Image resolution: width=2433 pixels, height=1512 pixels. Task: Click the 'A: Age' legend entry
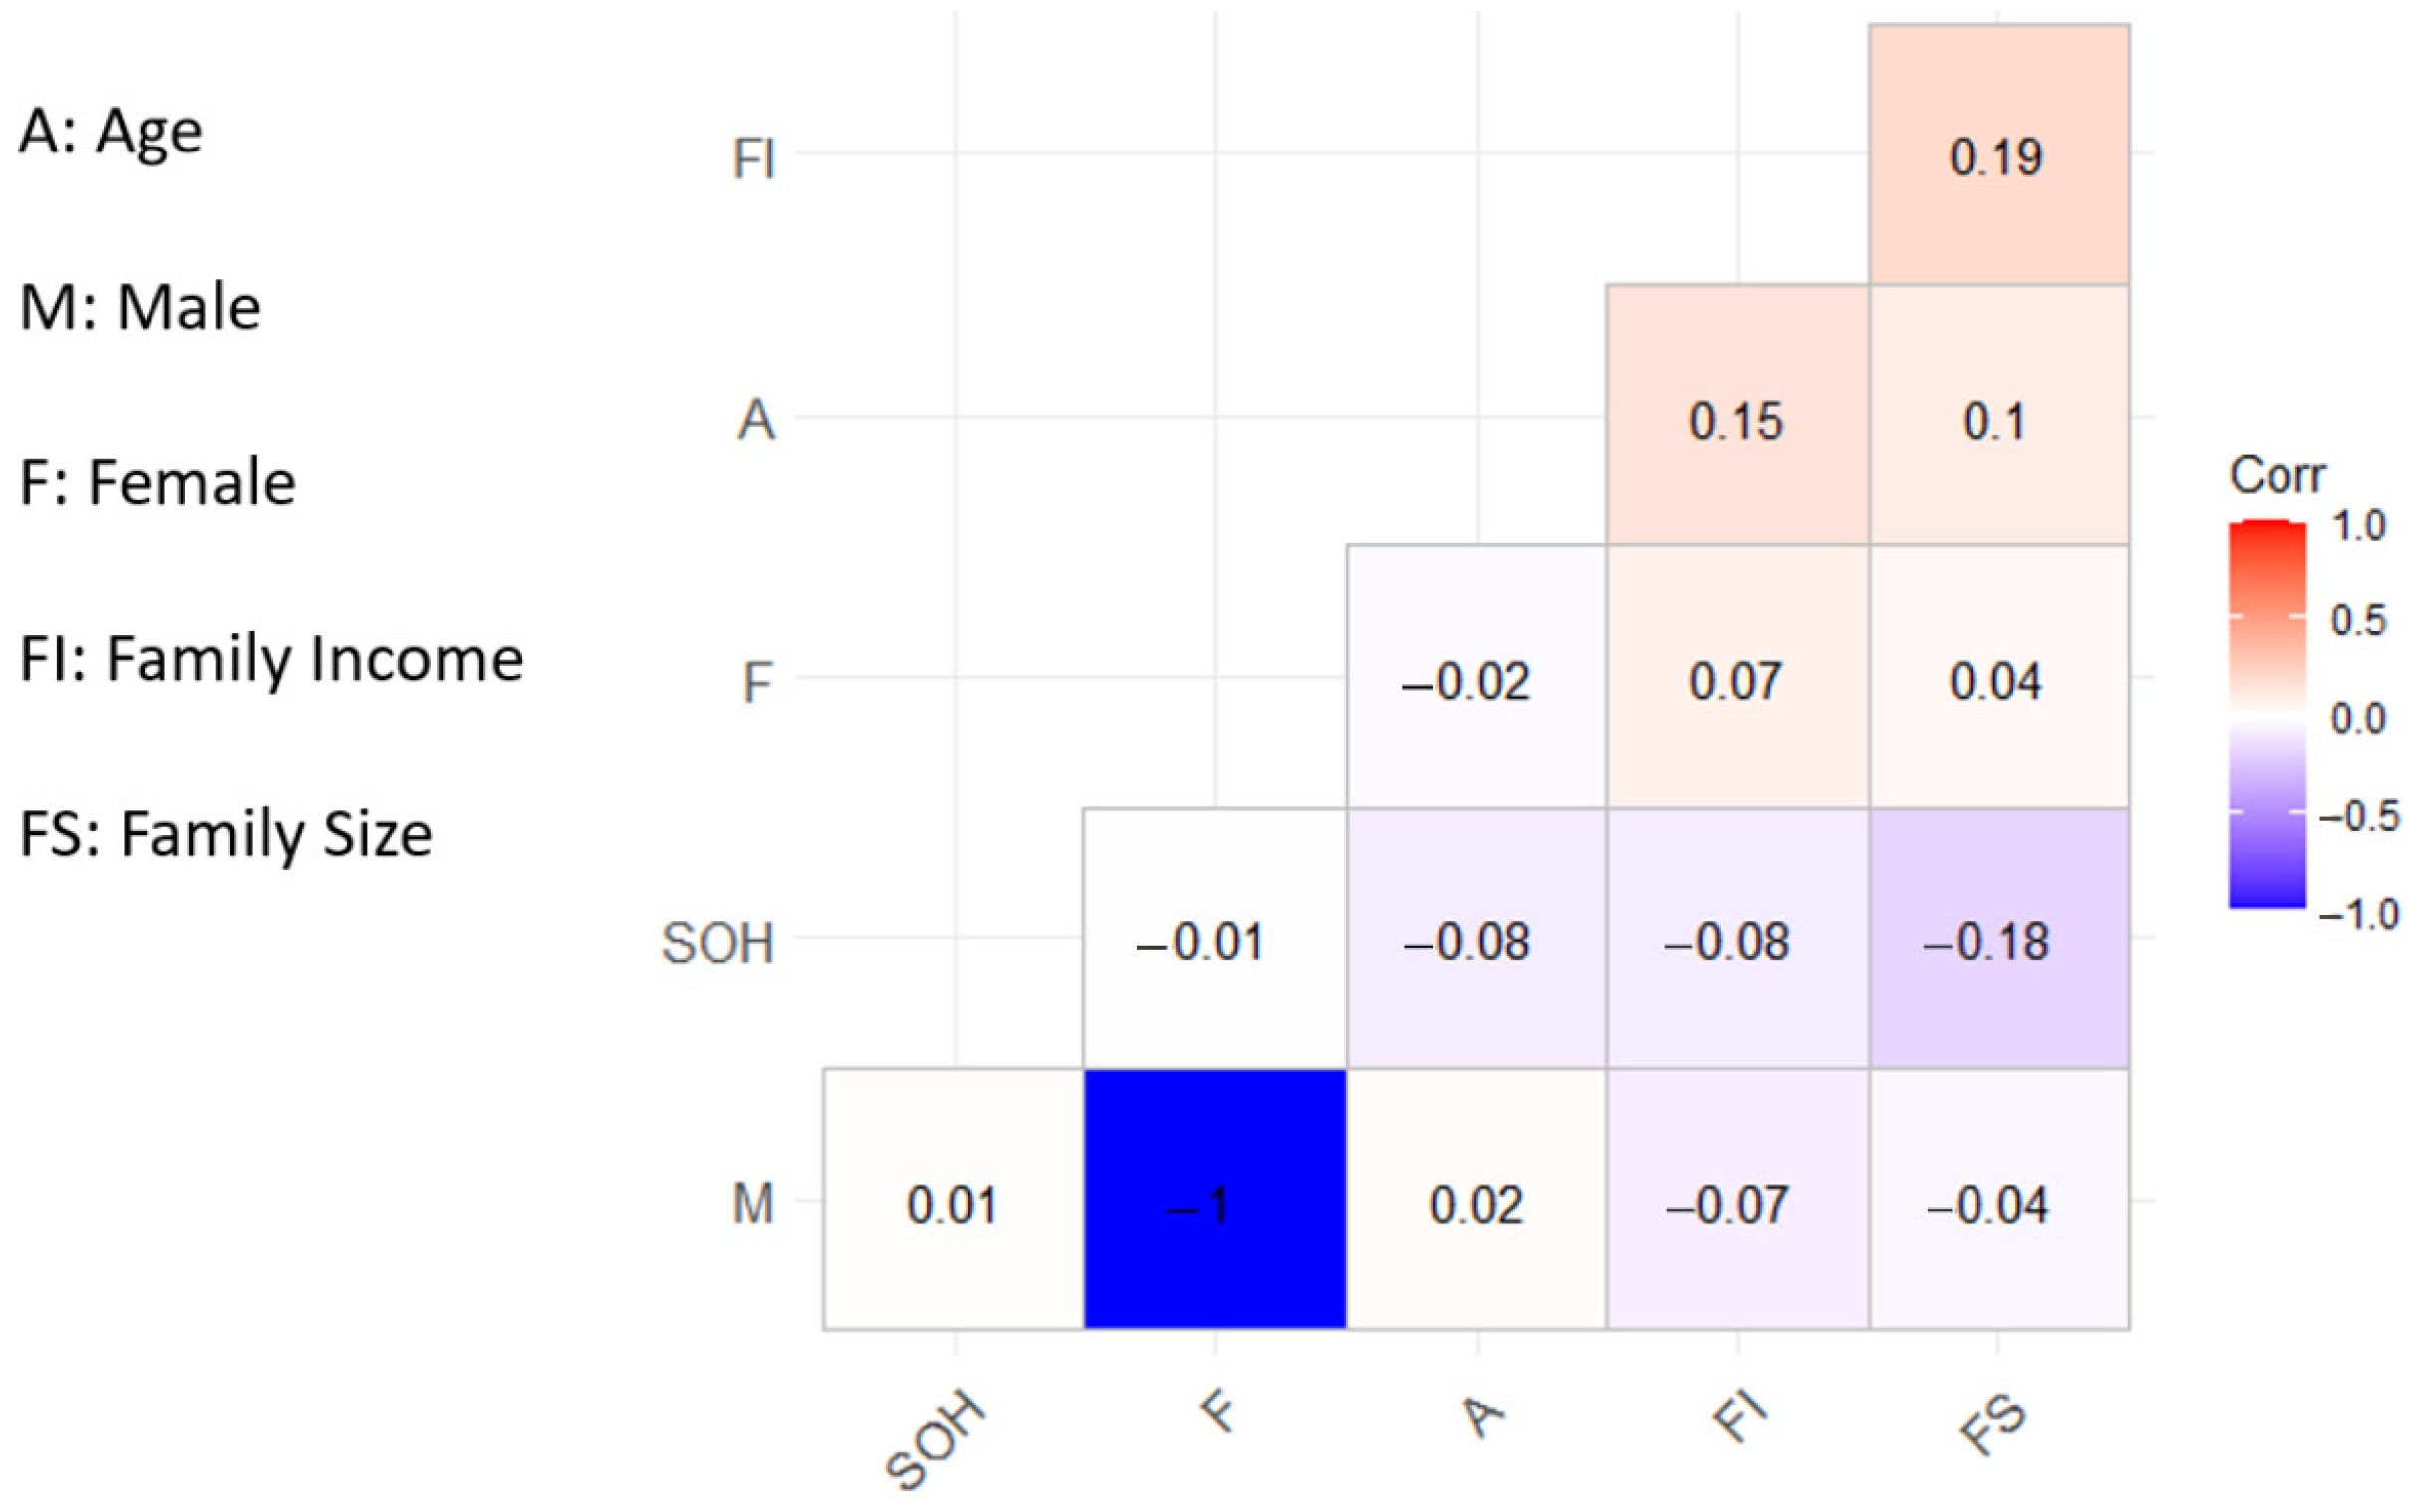[111, 131]
